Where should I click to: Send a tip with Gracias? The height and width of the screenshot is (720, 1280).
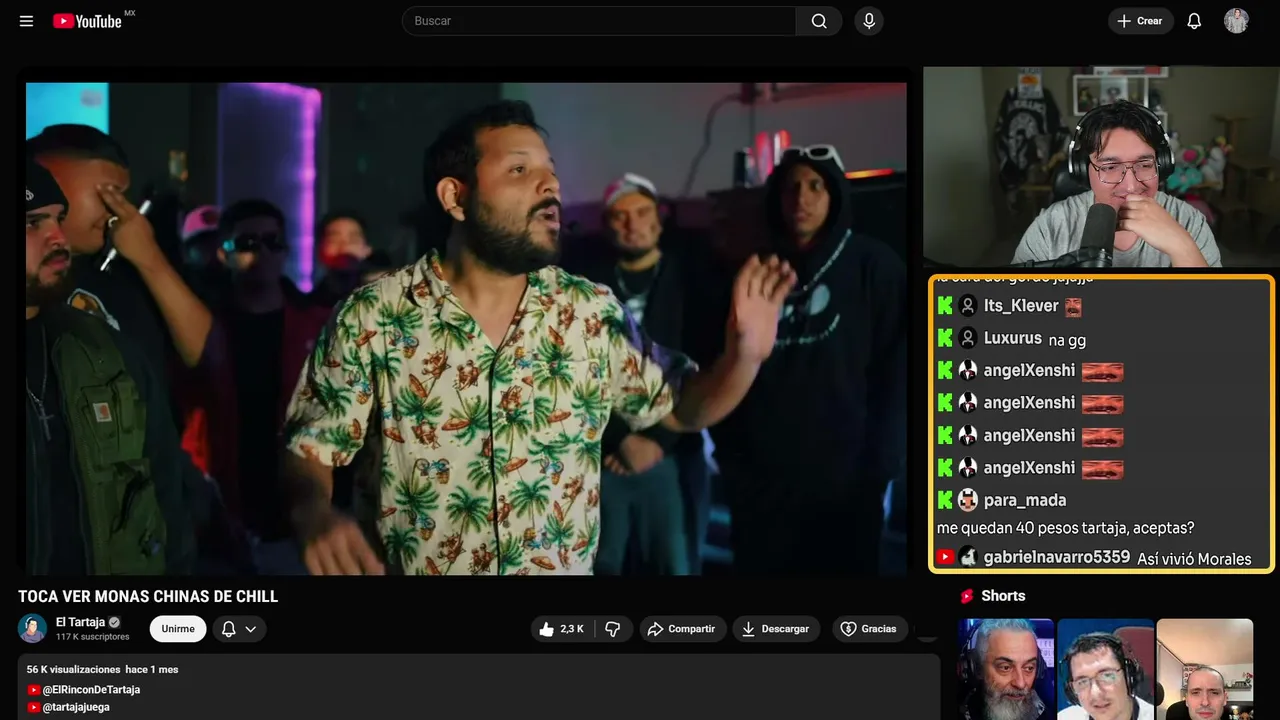[x=869, y=629]
